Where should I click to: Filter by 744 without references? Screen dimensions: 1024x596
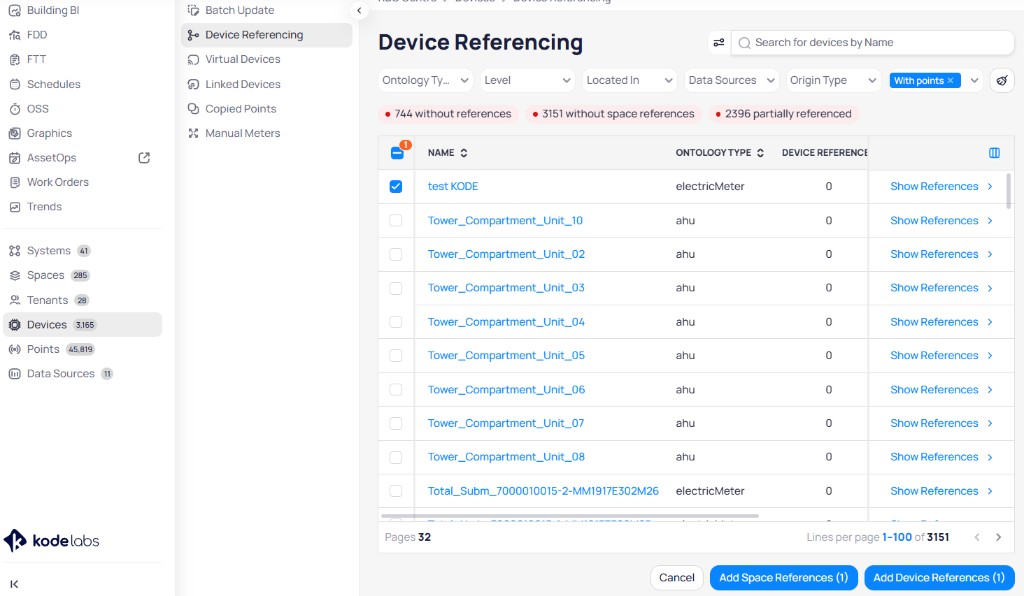click(448, 114)
